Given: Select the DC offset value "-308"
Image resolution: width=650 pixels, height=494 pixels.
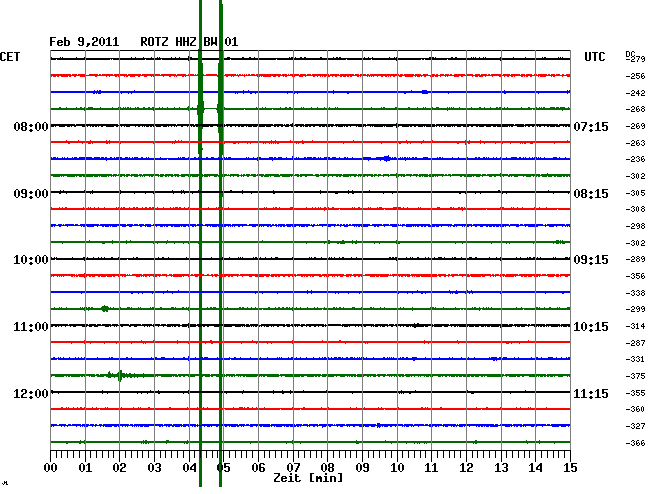Looking at the screenshot, I should 635,209.
